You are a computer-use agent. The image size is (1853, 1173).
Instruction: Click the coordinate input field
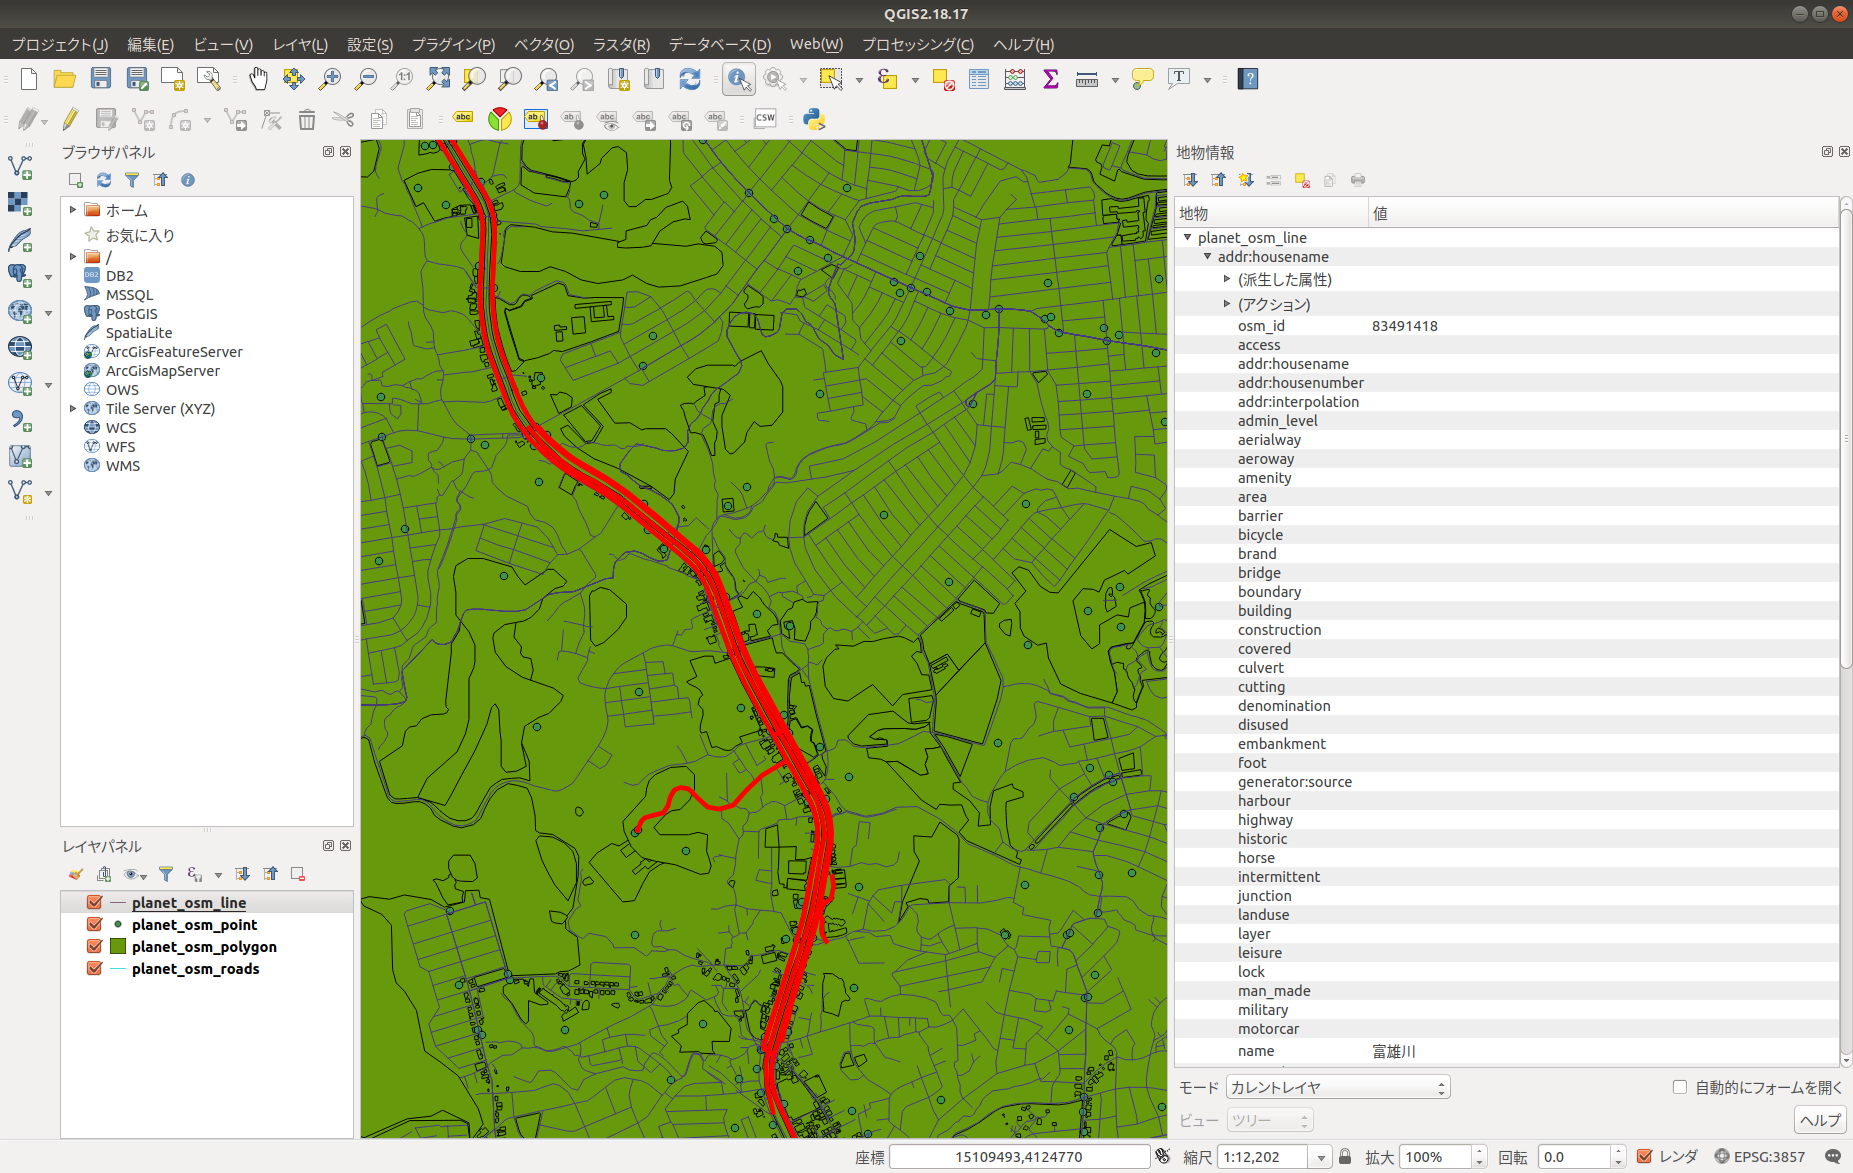click(x=1018, y=1157)
